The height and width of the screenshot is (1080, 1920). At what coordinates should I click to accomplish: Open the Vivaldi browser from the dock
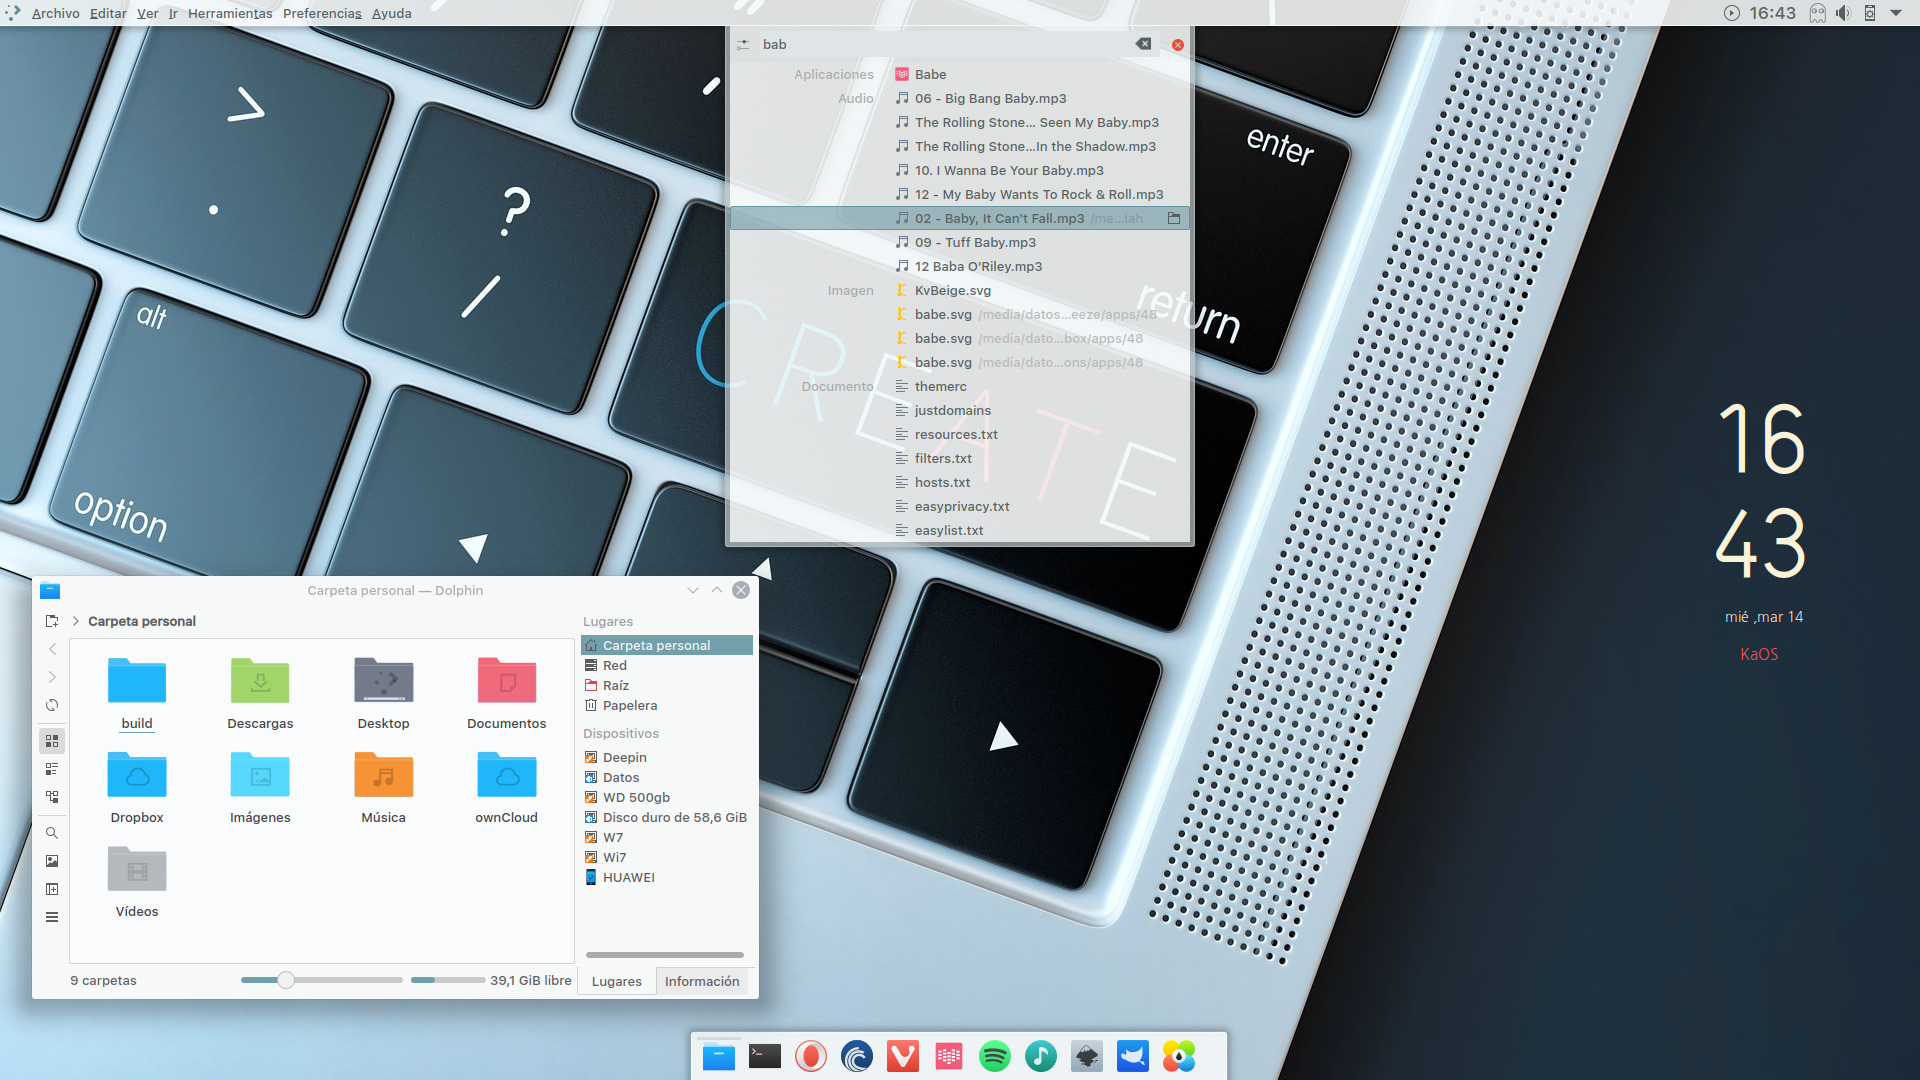tap(903, 1056)
